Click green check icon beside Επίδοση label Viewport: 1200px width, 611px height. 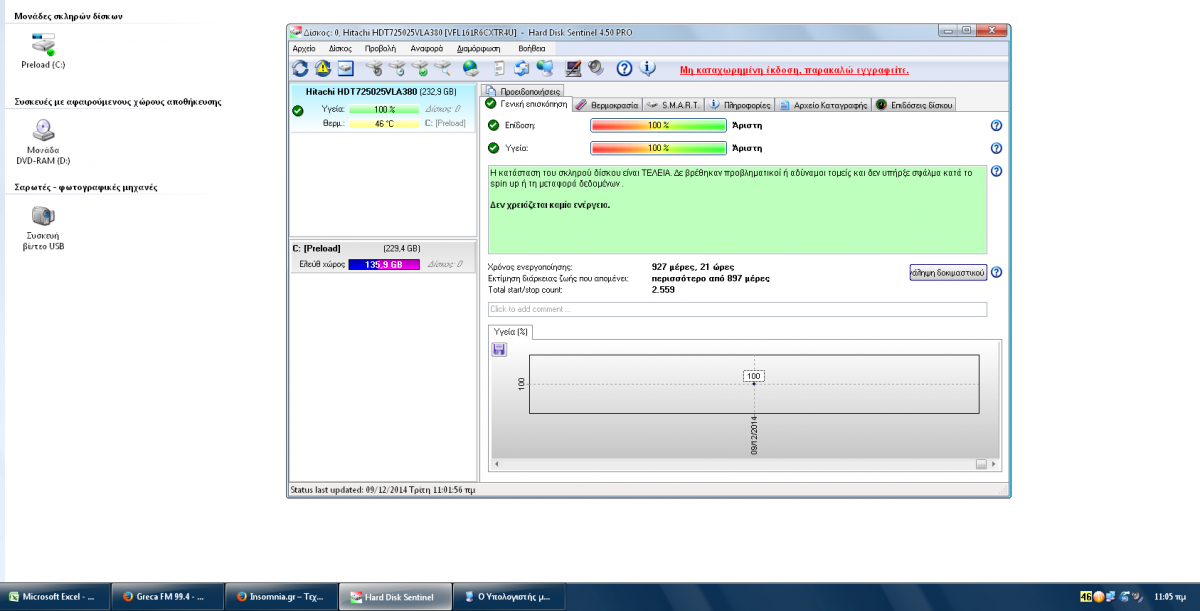click(x=493, y=125)
